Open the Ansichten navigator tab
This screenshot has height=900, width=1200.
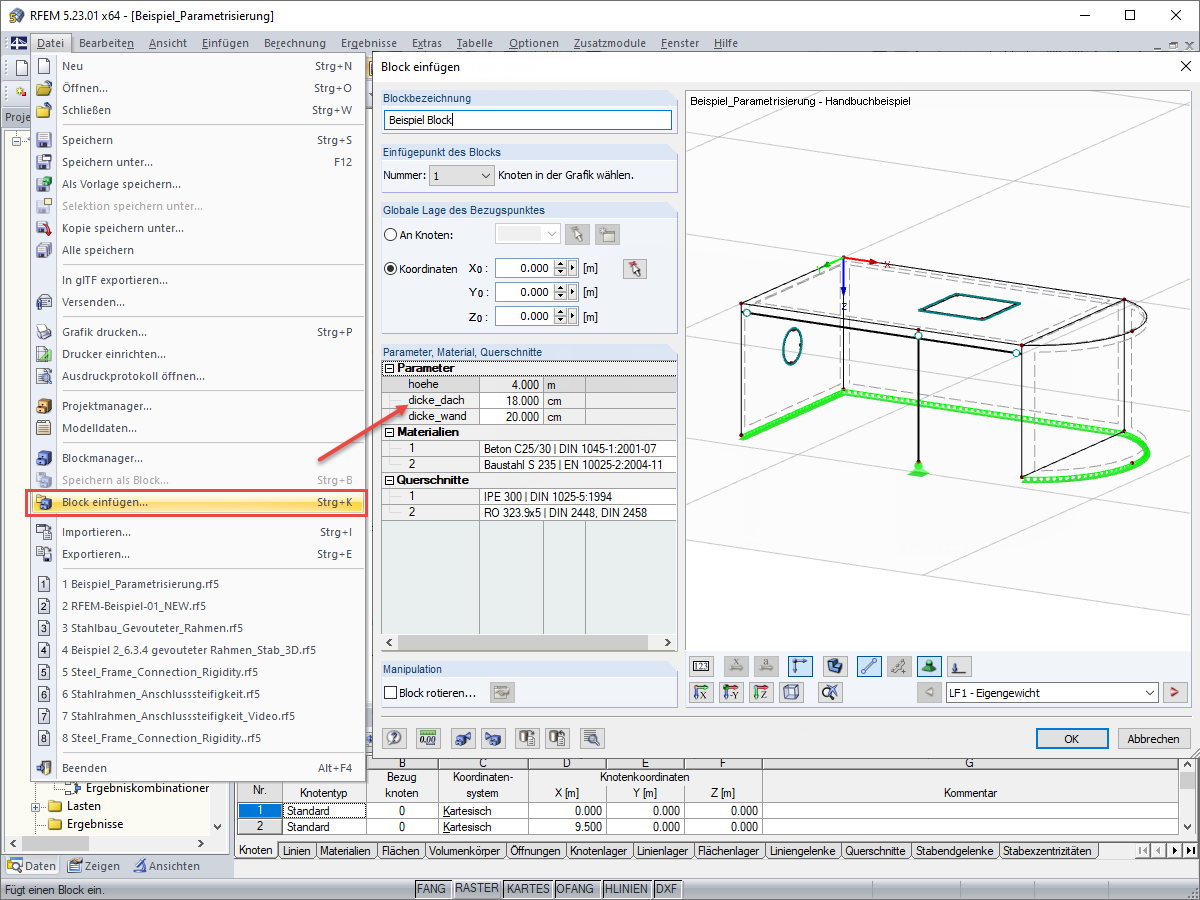167,866
